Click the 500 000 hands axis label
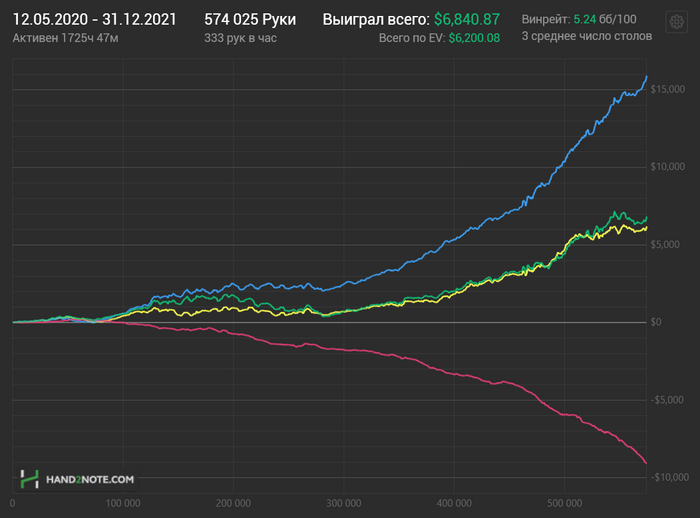 565,503
